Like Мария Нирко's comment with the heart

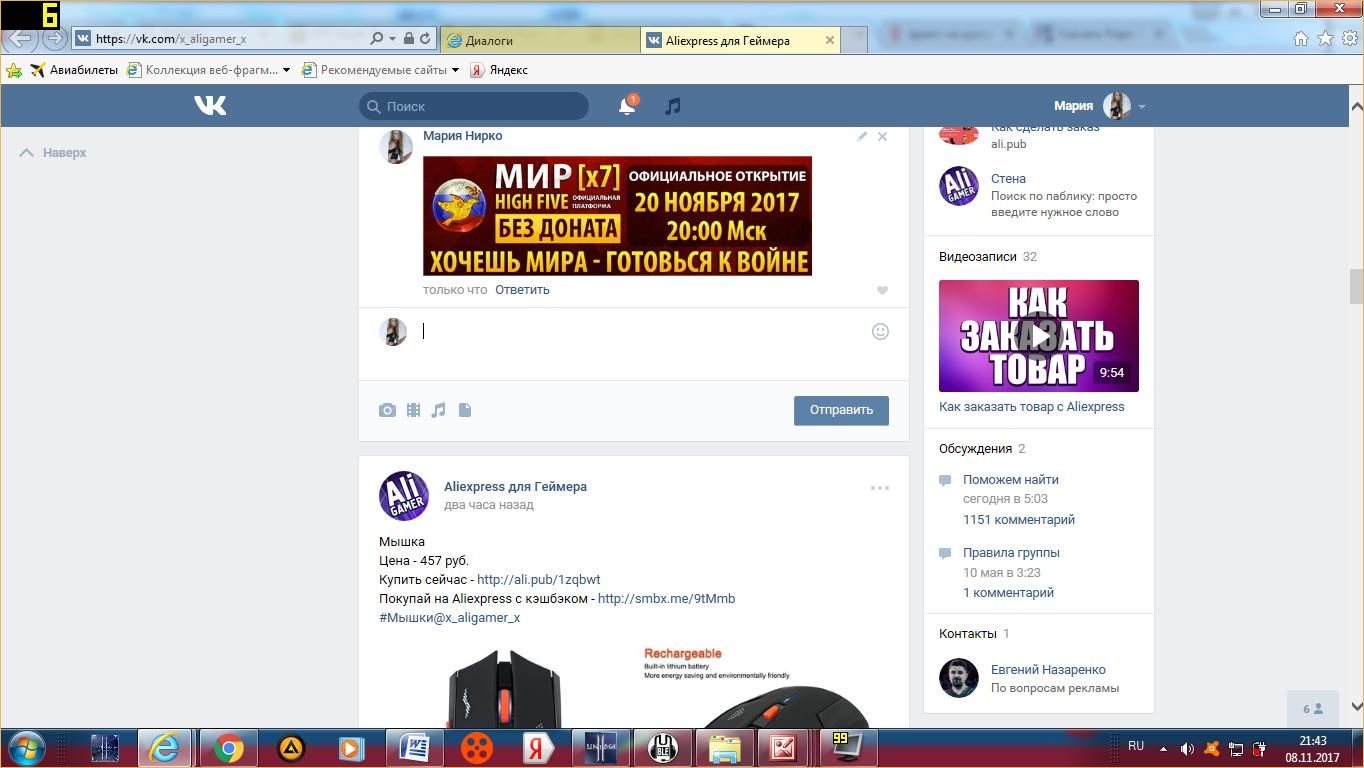[882, 290]
